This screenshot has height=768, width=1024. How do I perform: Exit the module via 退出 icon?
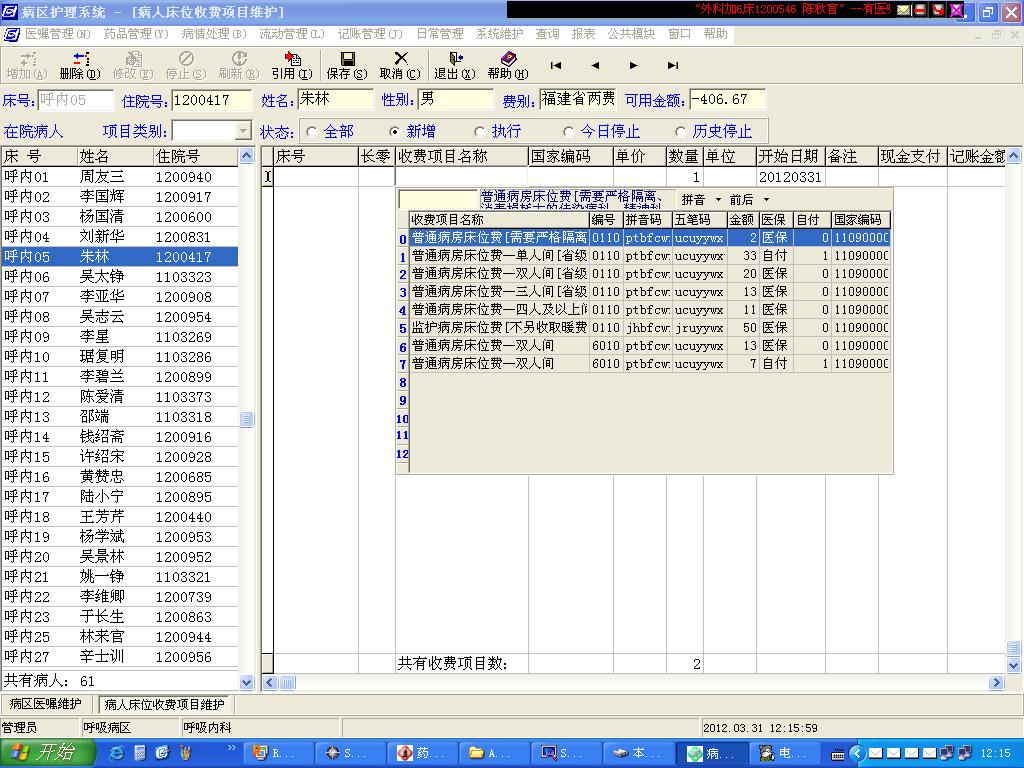(454, 60)
